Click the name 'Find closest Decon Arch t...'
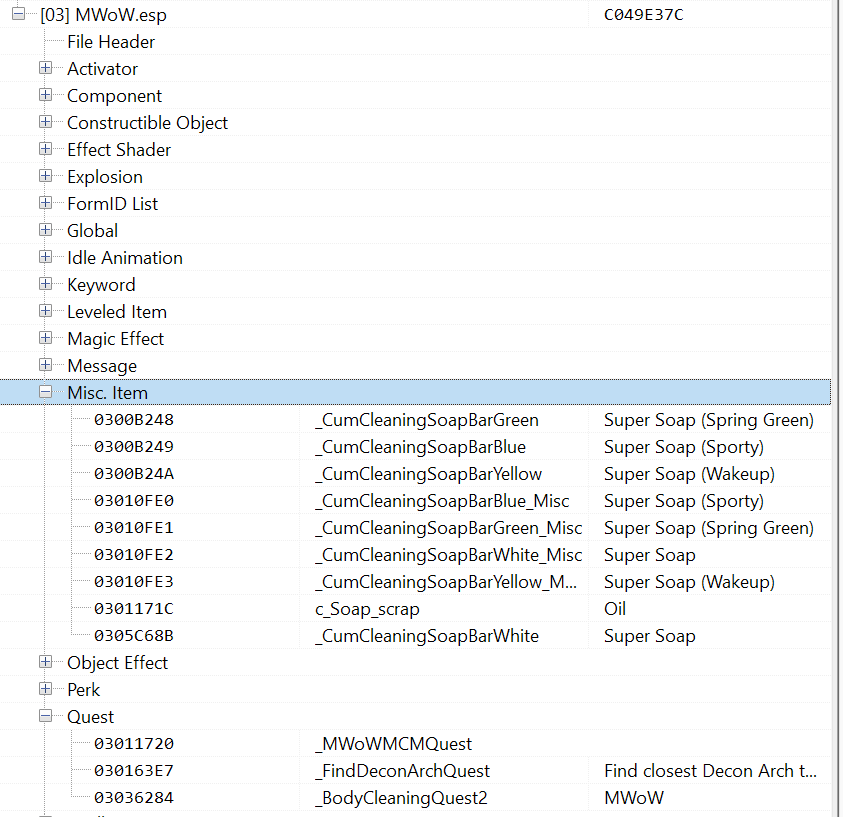The height and width of the screenshot is (817, 843). (x=710, y=771)
